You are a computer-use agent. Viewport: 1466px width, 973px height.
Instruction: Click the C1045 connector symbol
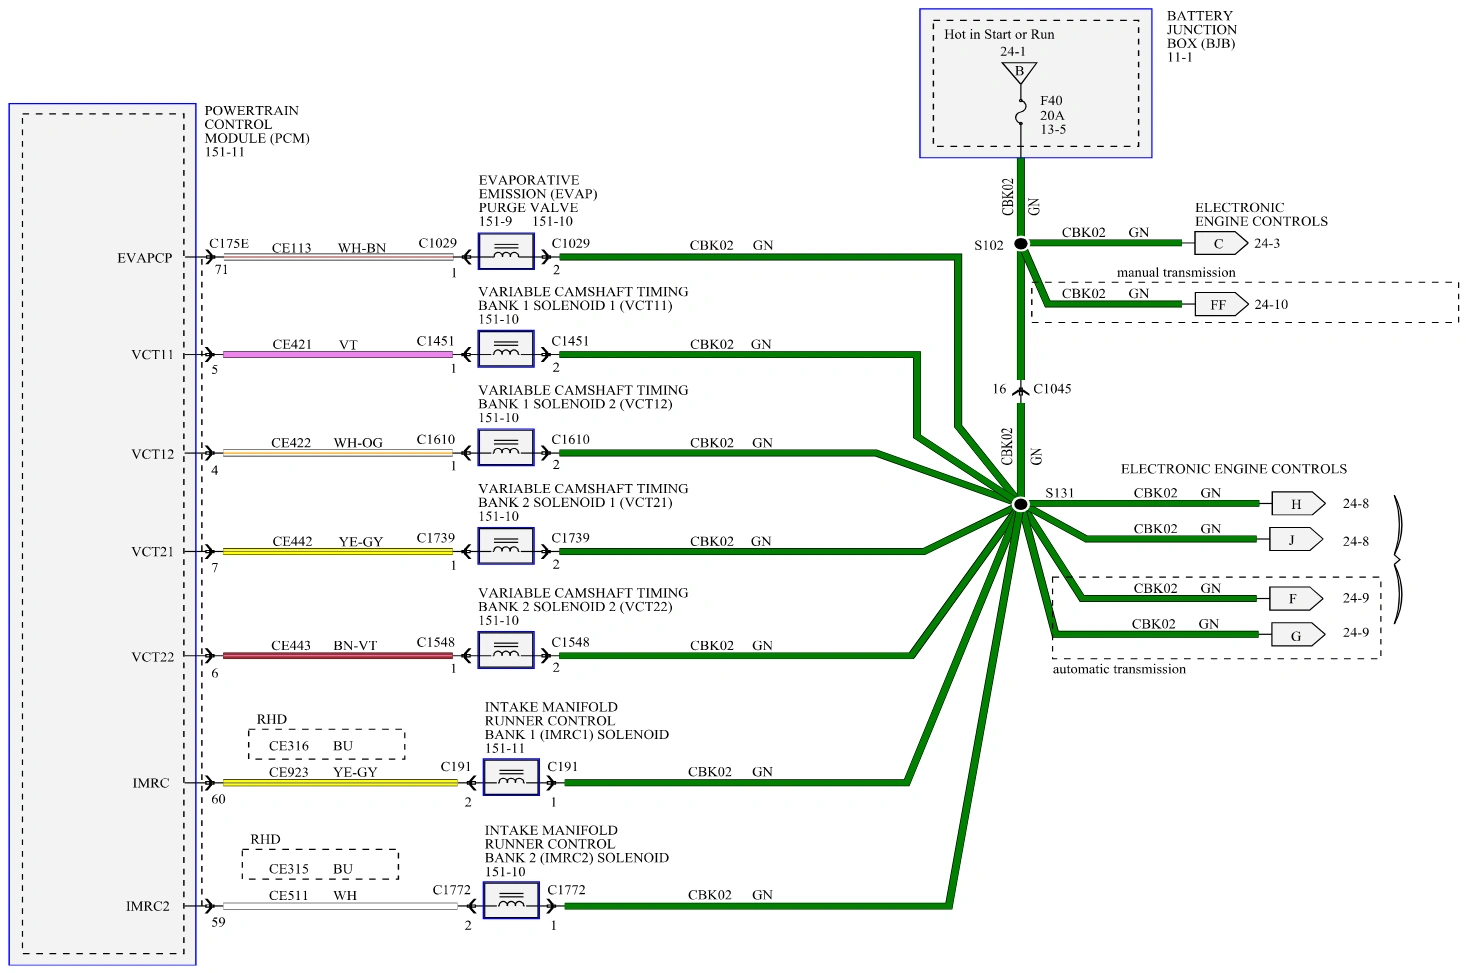[1021, 390]
